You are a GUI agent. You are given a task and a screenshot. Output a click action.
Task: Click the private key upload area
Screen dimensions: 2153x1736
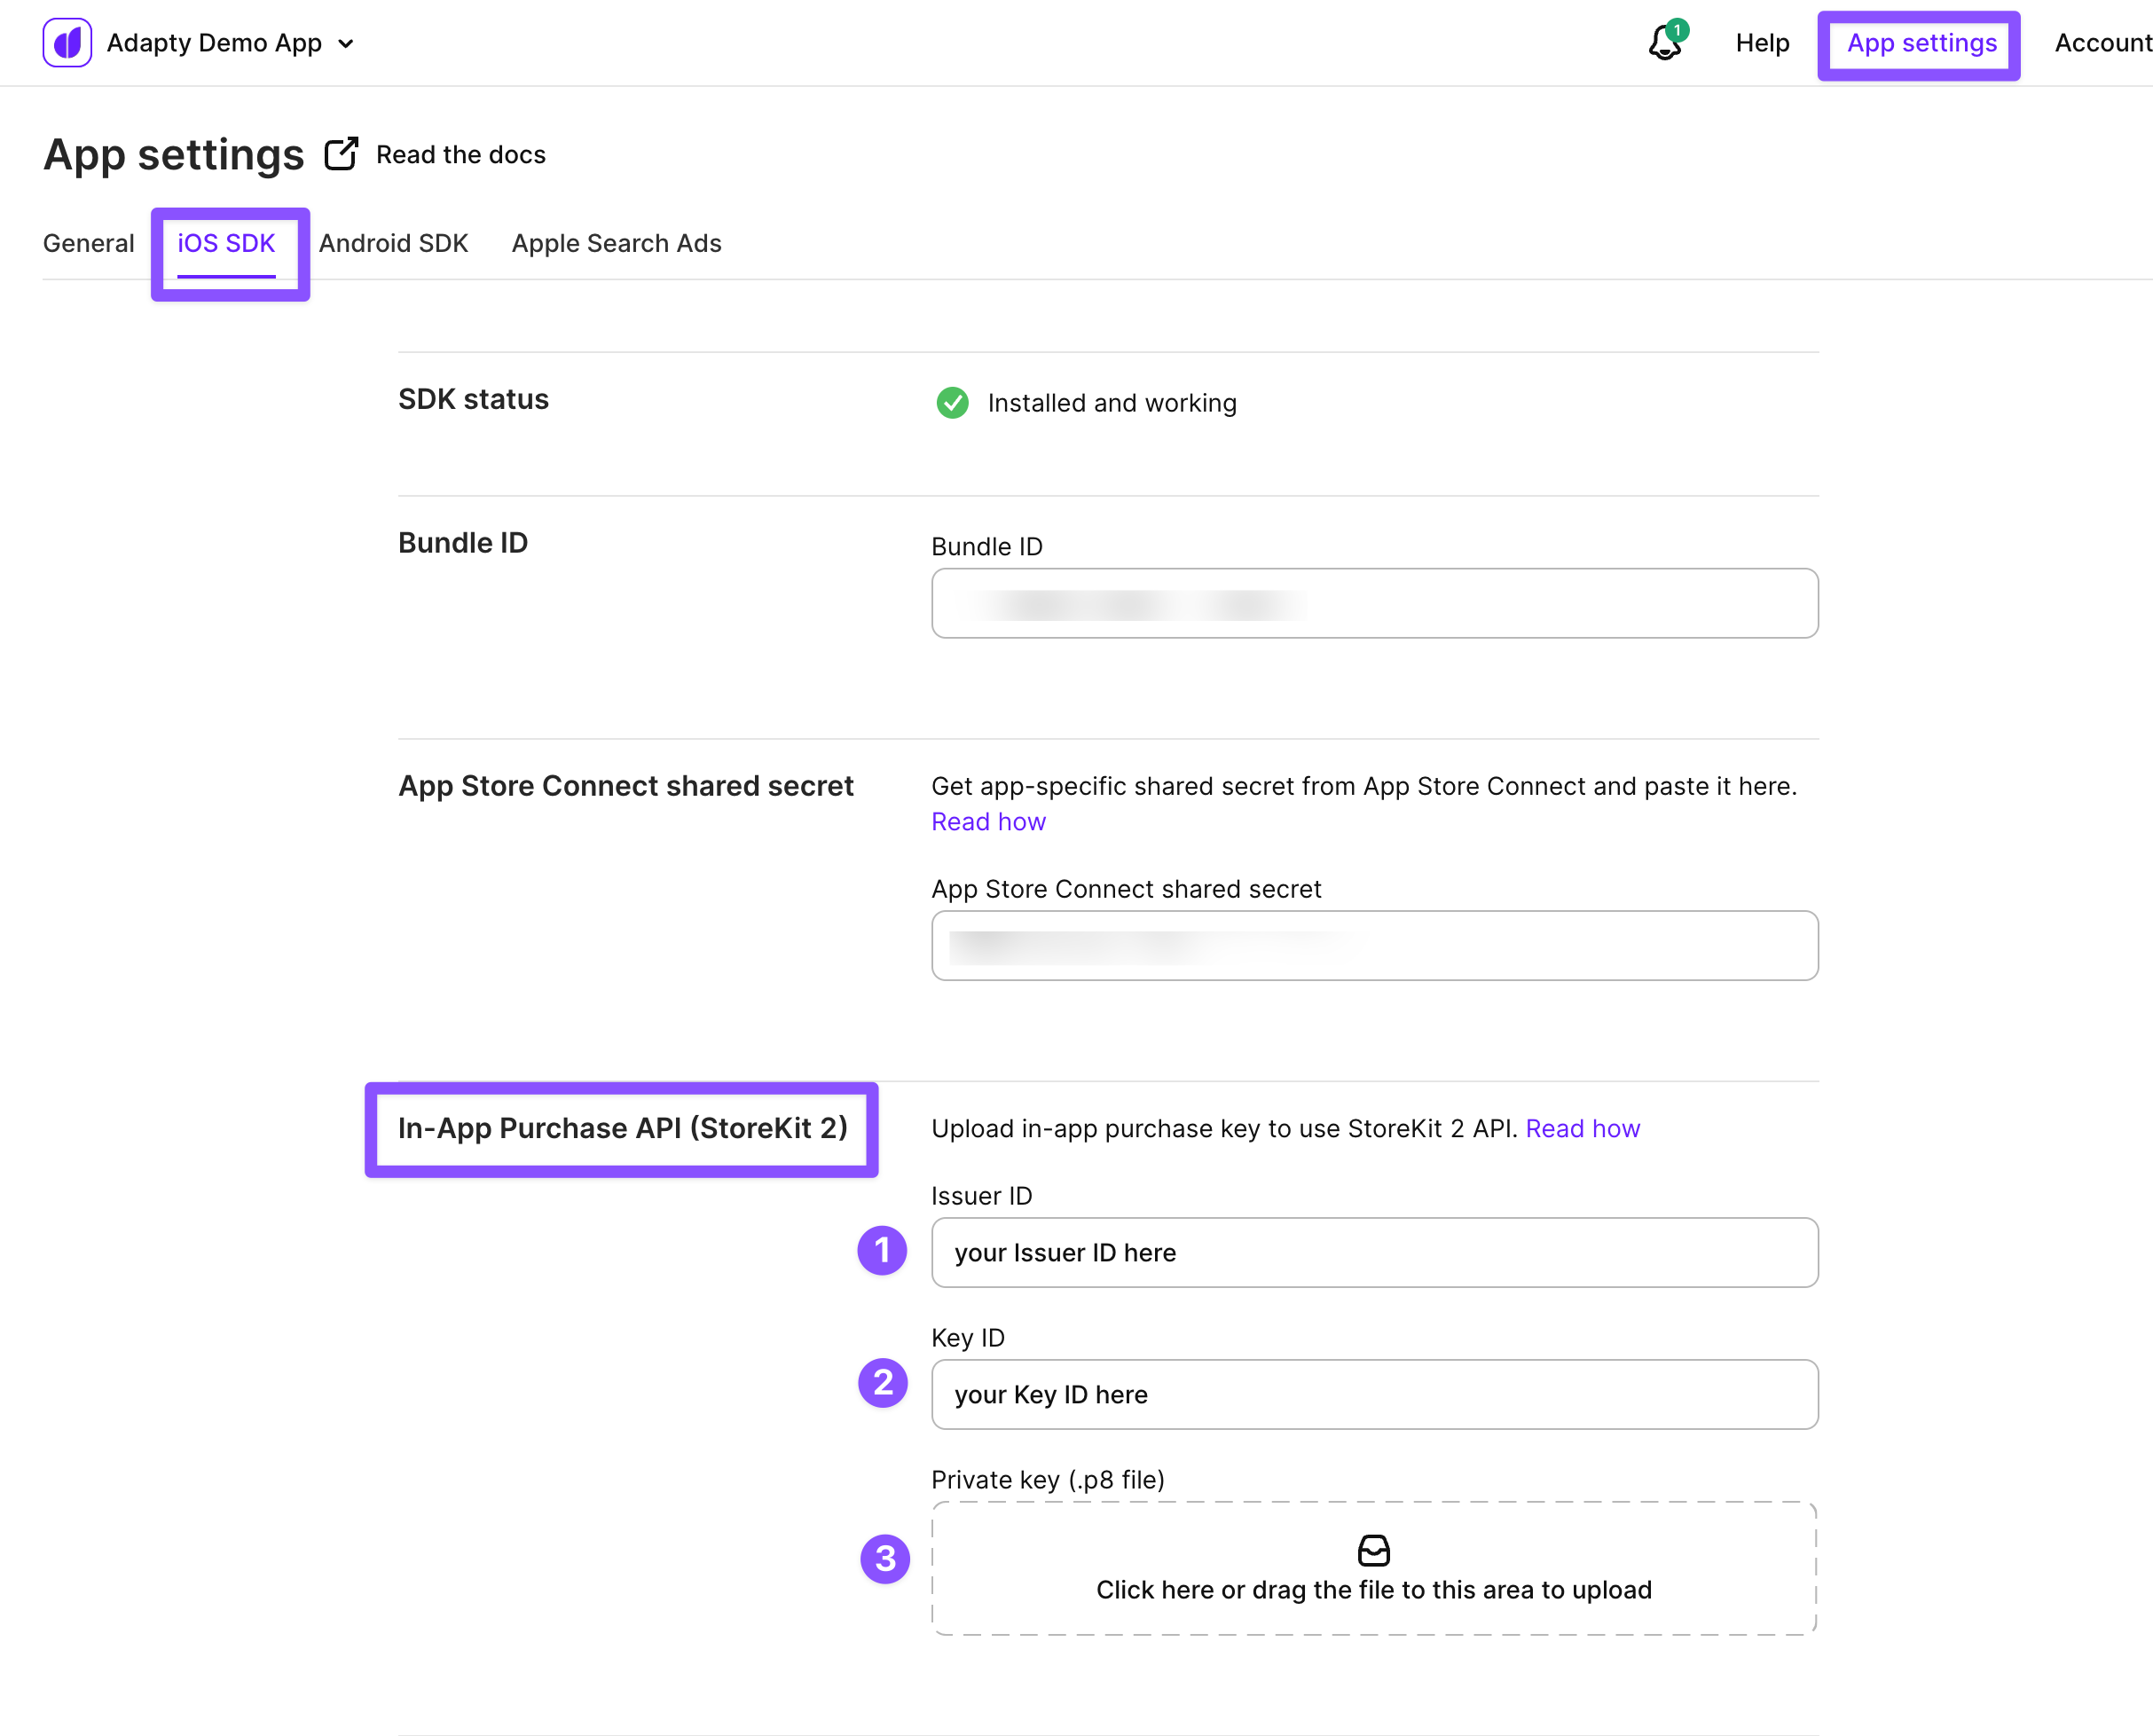point(1374,1588)
